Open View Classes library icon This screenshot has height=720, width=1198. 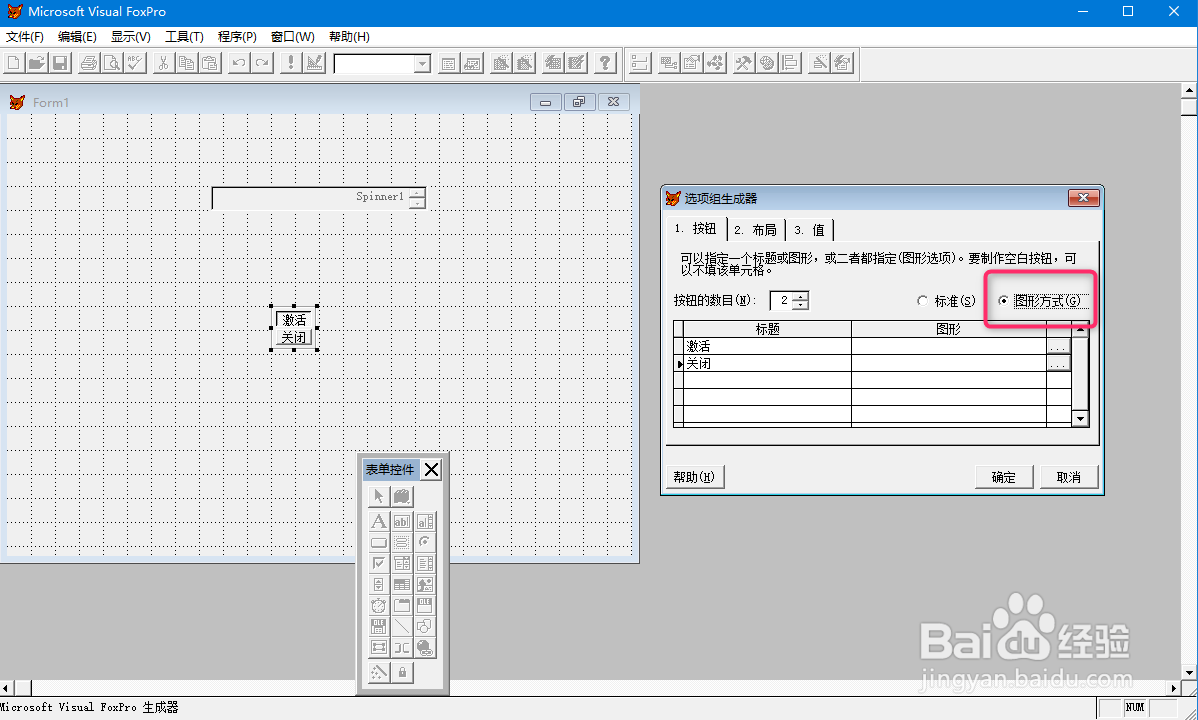point(402,496)
